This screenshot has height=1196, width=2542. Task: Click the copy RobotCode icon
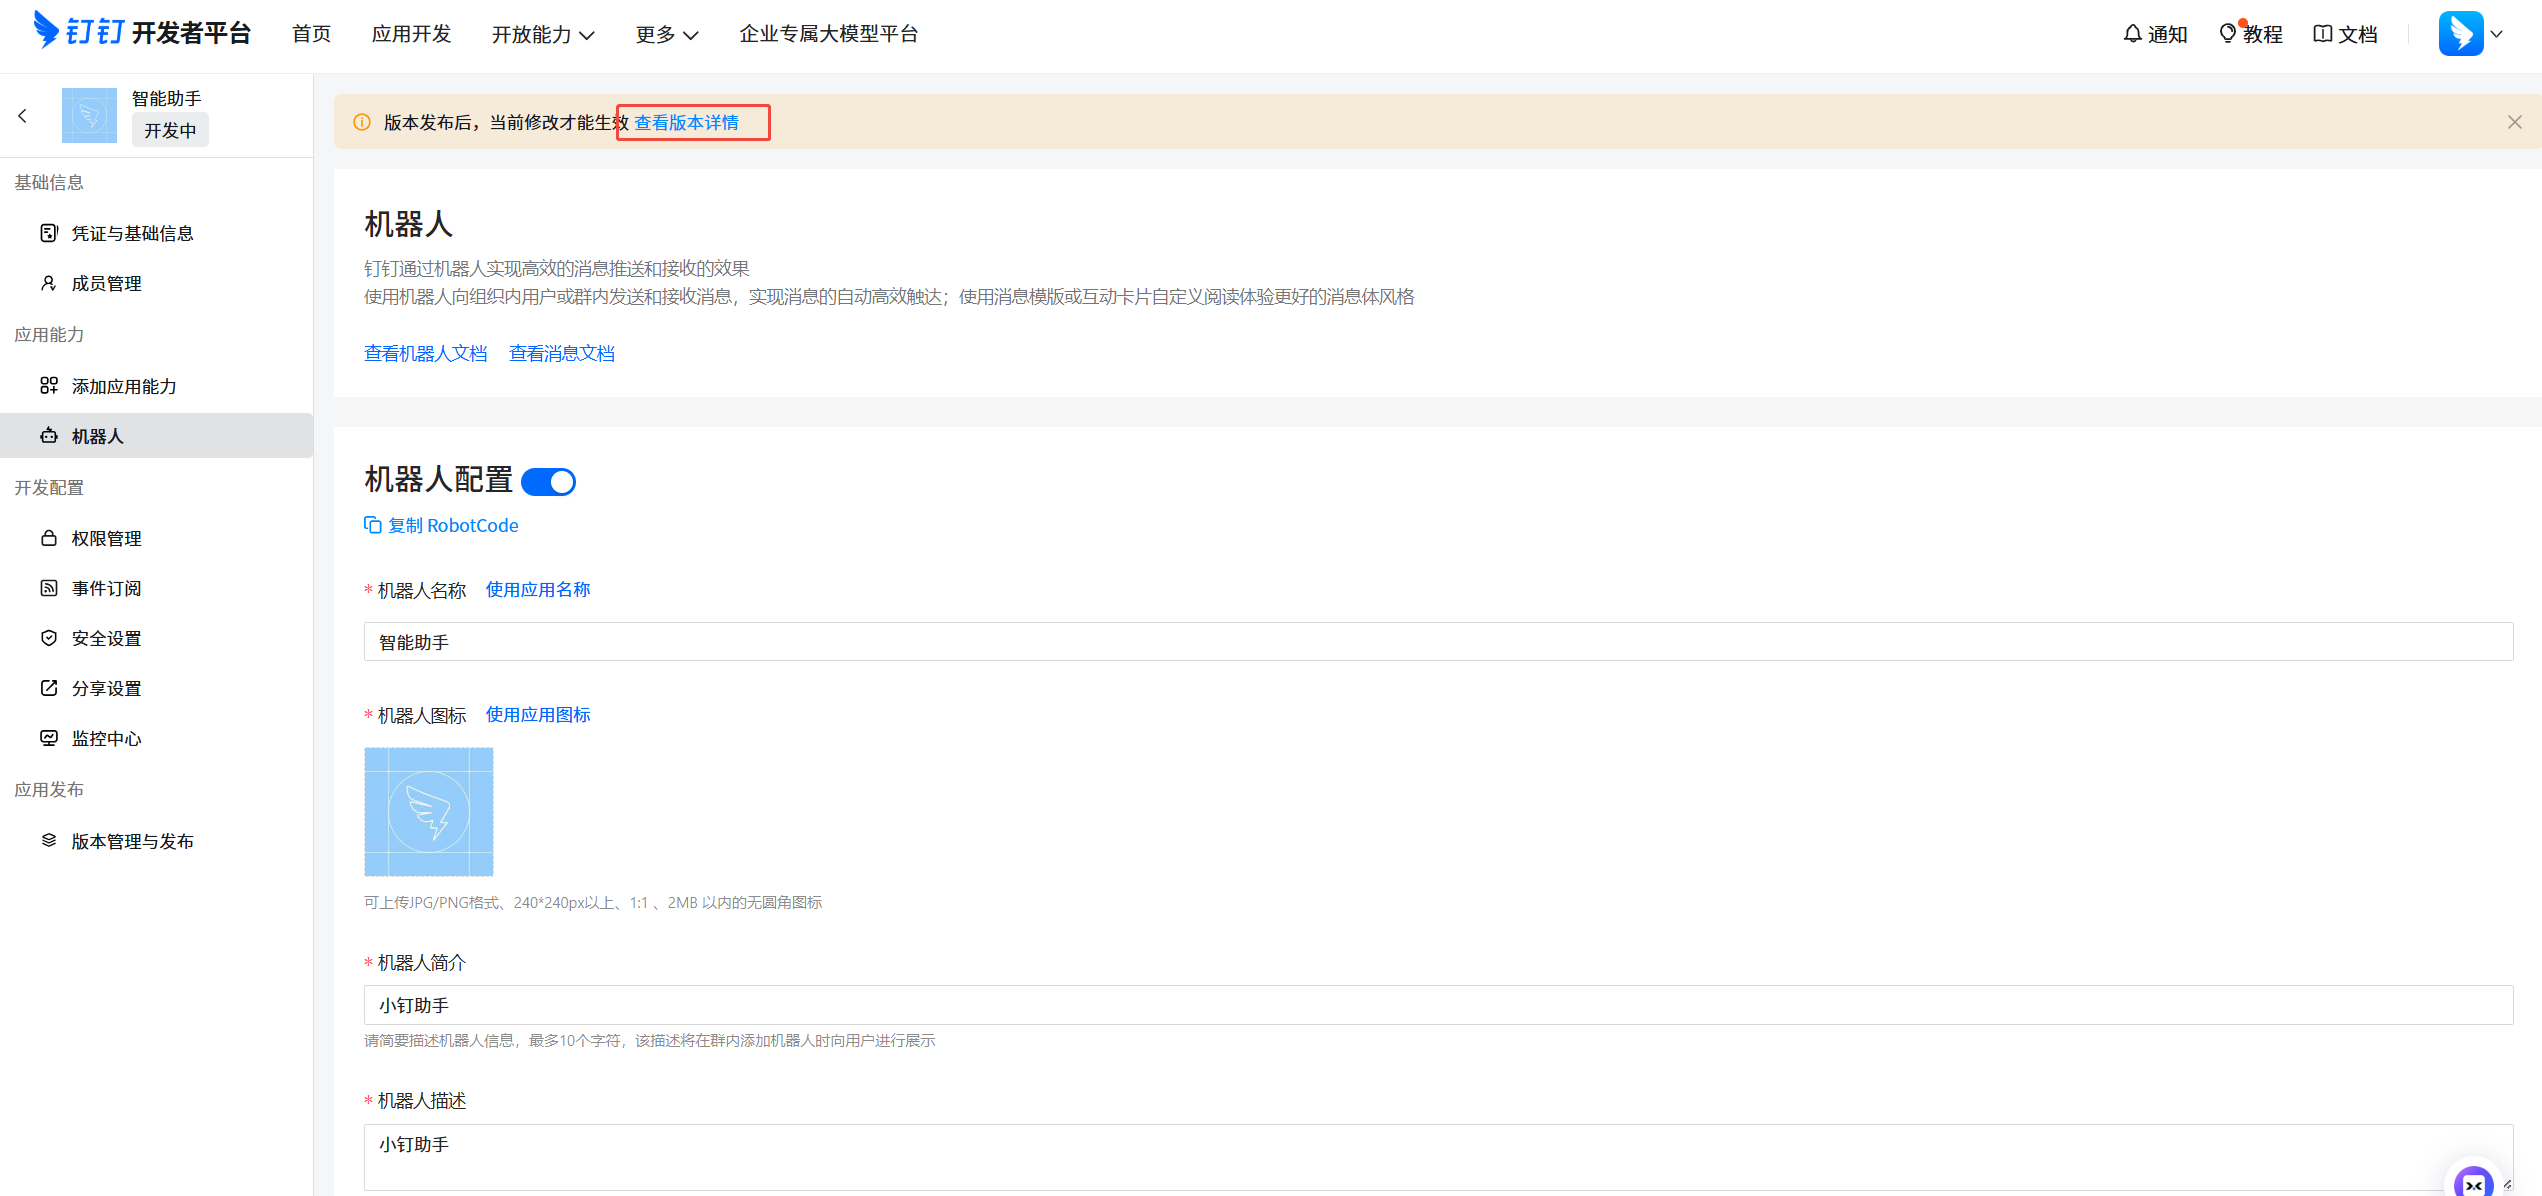(373, 525)
